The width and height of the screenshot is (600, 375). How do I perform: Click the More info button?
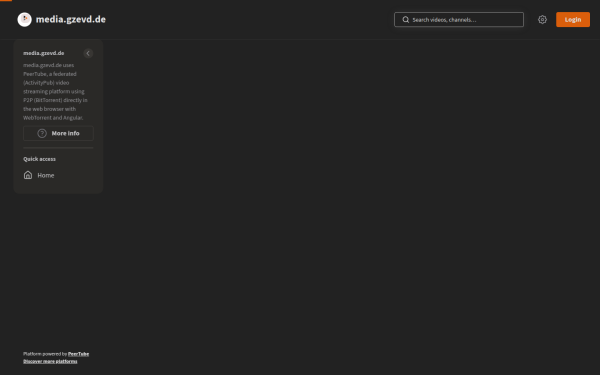[x=58, y=133]
